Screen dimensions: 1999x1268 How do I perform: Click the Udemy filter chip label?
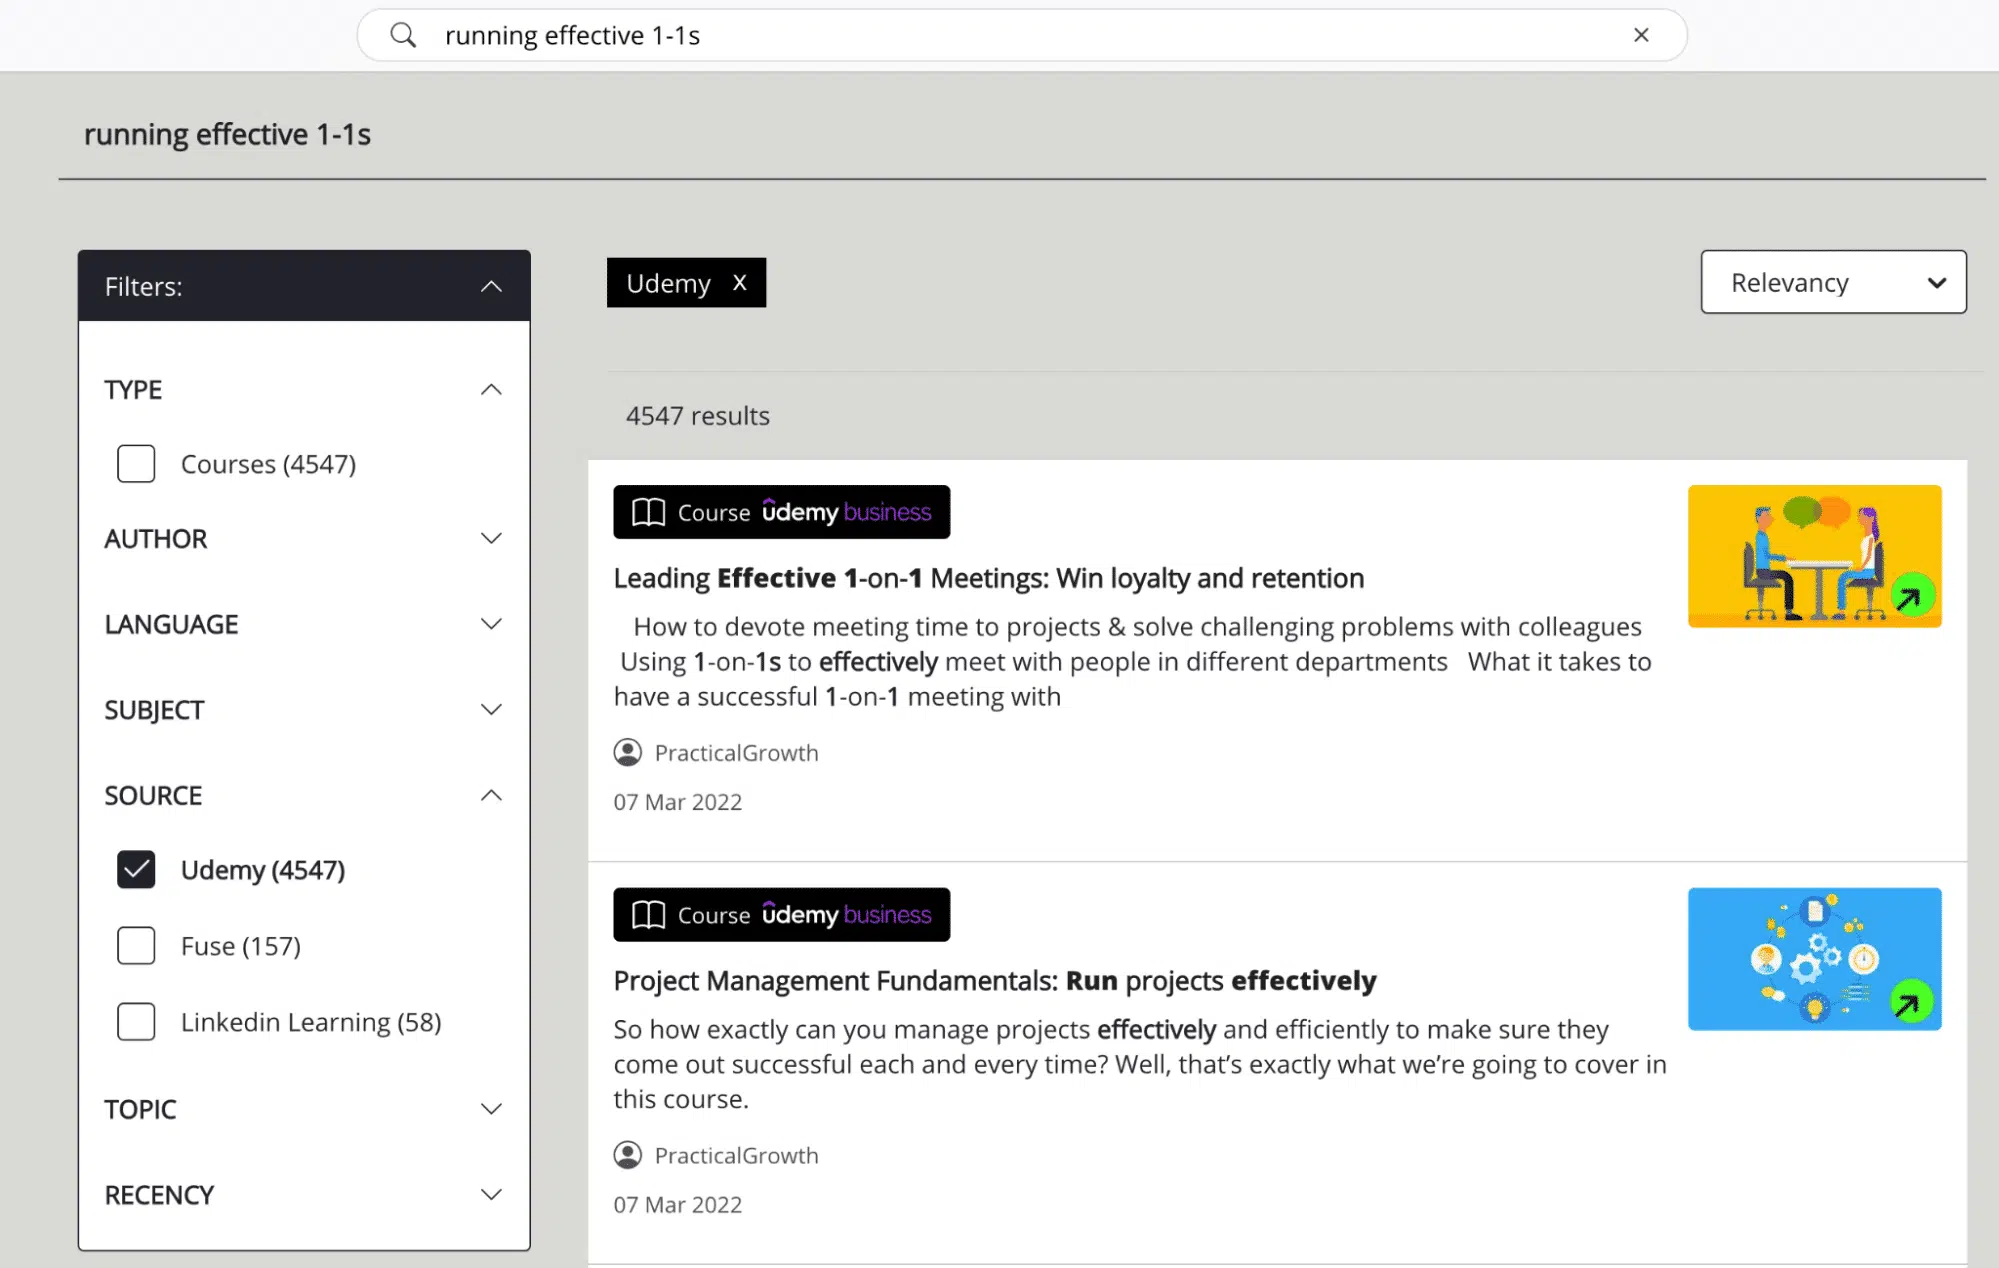click(x=668, y=284)
